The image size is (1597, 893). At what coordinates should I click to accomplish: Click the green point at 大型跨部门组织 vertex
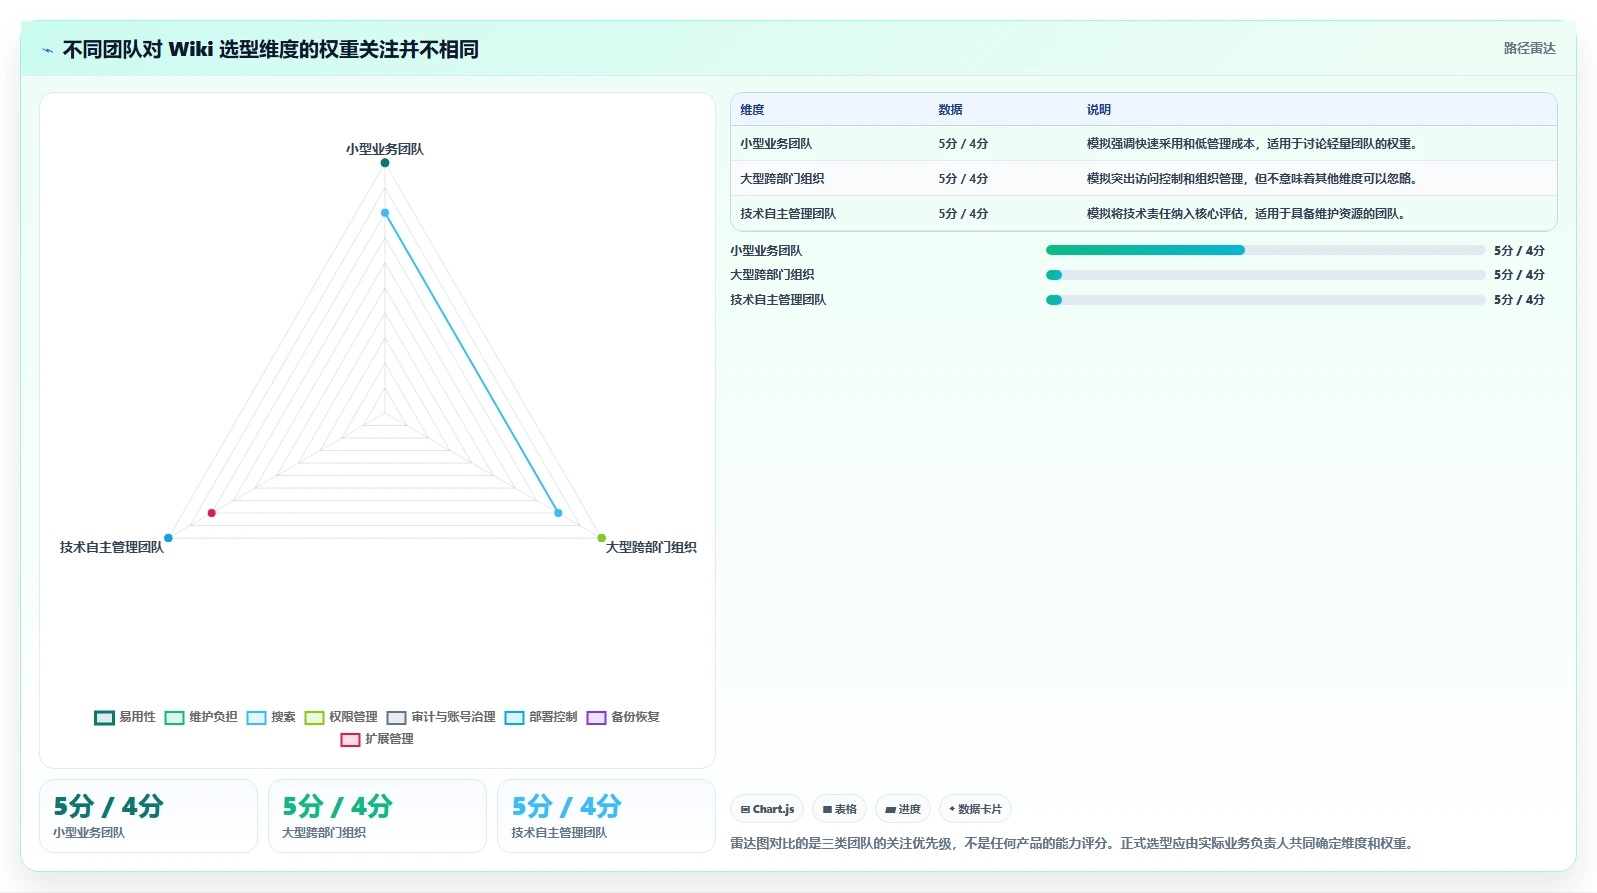pyautogui.click(x=602, y=538)
